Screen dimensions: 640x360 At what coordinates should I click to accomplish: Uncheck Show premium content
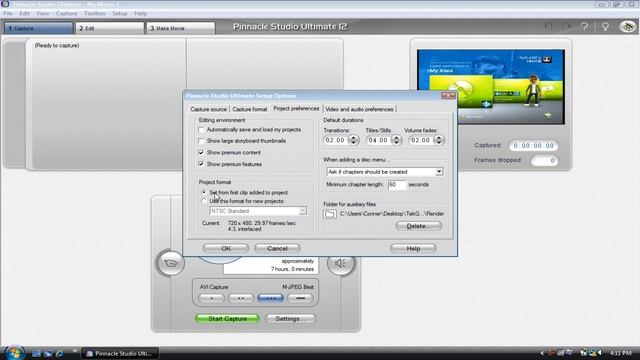pyautogui.click(x=201, y=152)
